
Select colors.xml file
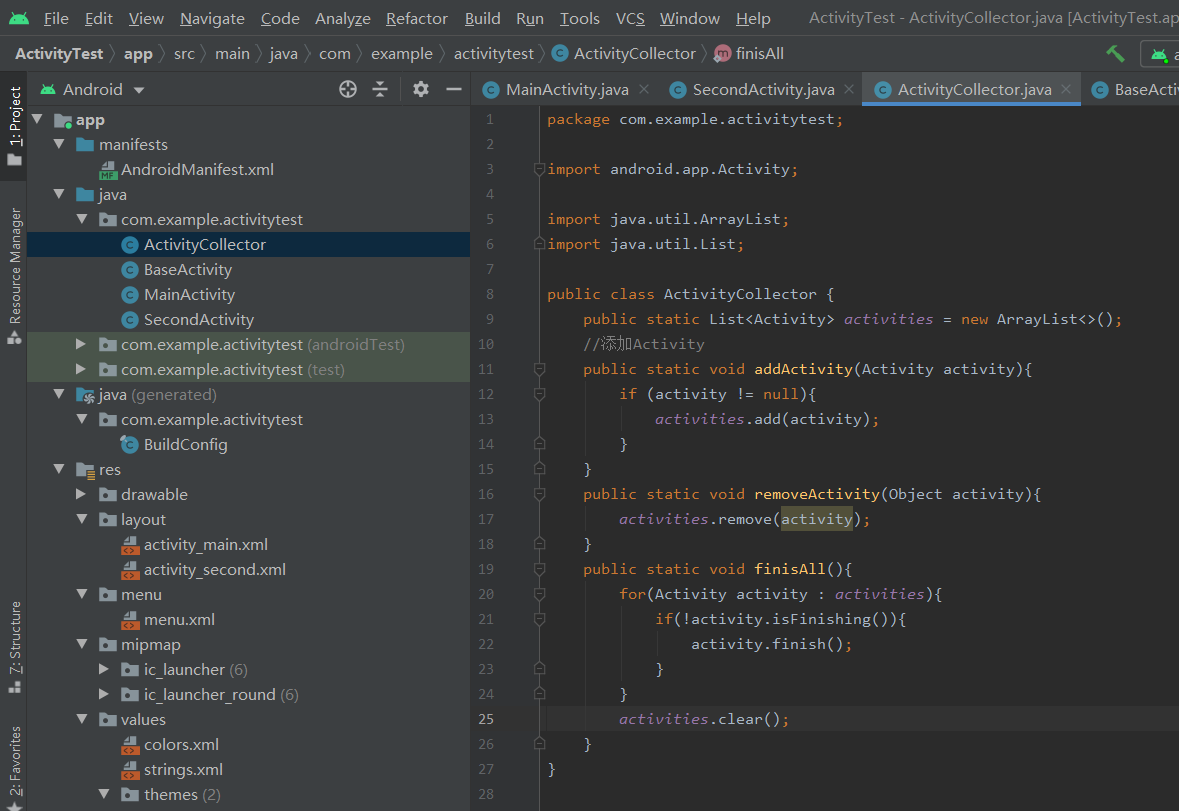181,744
